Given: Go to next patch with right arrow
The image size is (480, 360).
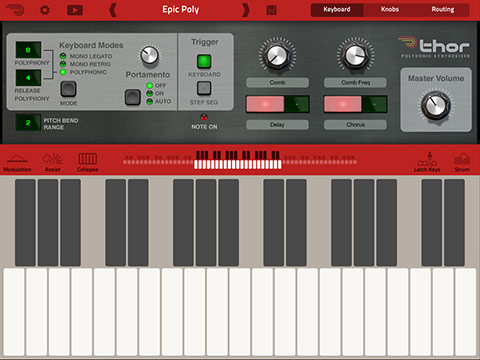Looking at the screenshot, I should (x=246, y=10).
